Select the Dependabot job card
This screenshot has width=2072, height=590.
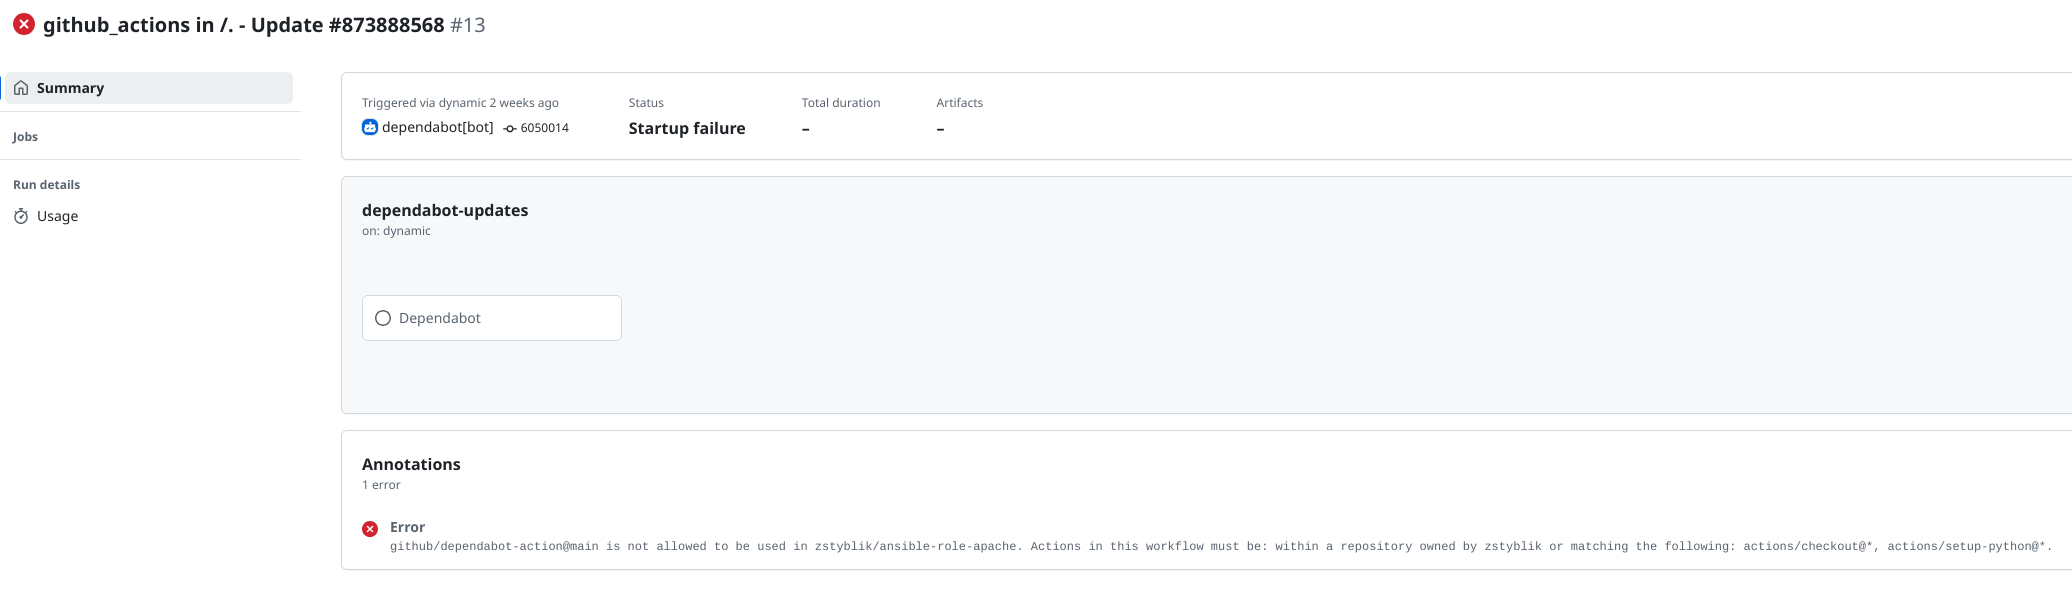(491, 318)
